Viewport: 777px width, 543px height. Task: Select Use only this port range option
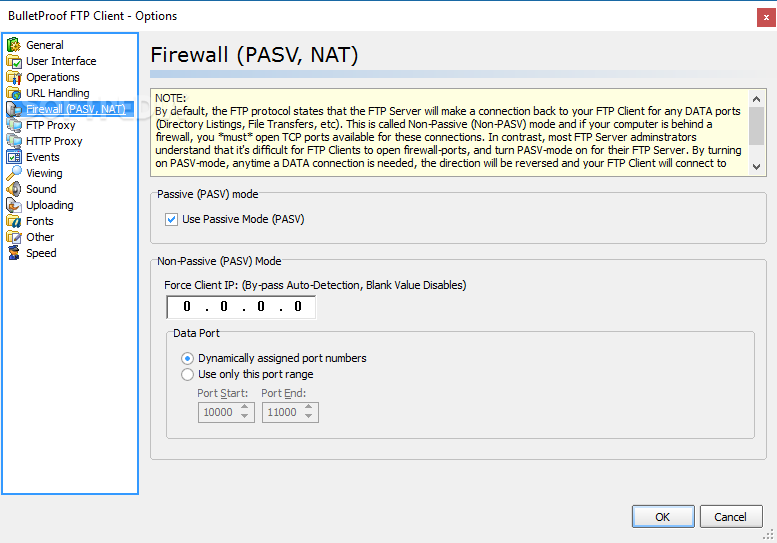click(x=187, y=375)
